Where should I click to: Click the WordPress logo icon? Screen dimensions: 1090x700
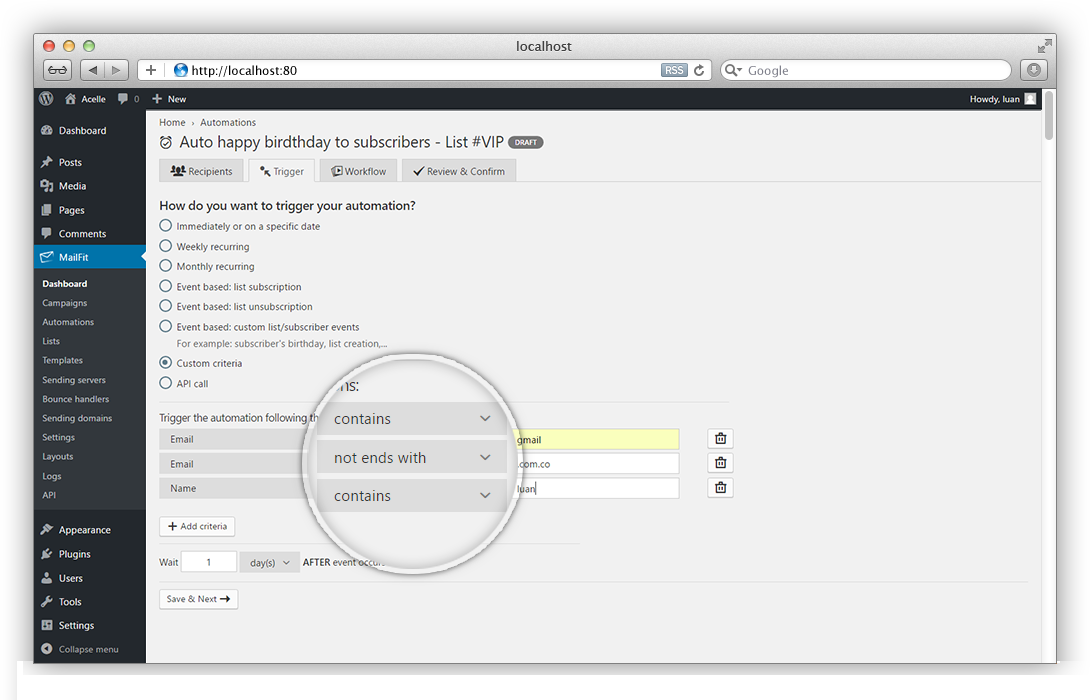pos(47,99)
